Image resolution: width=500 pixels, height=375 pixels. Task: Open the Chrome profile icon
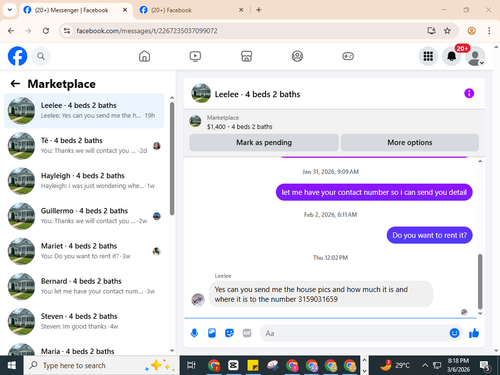point(471,31)
